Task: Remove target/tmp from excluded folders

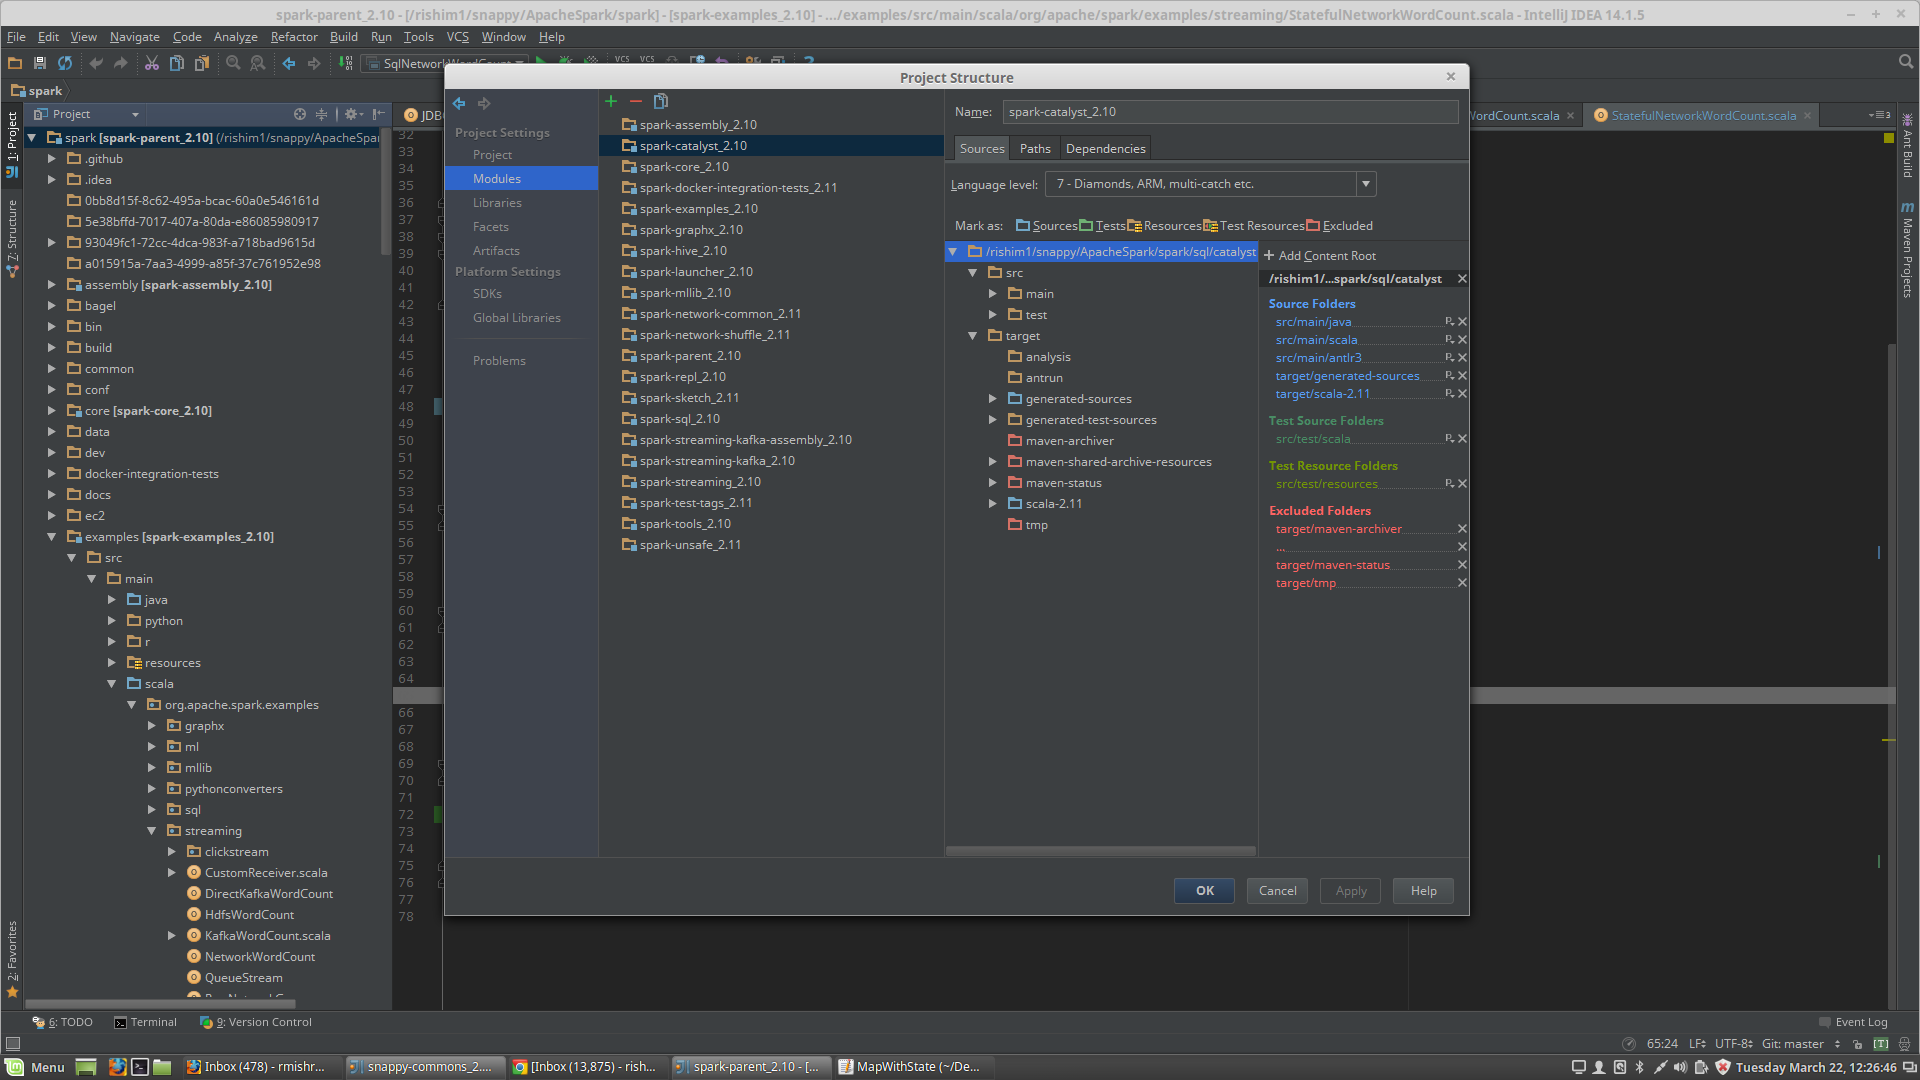Action: pyautogui.click(x=1462, y=583)
